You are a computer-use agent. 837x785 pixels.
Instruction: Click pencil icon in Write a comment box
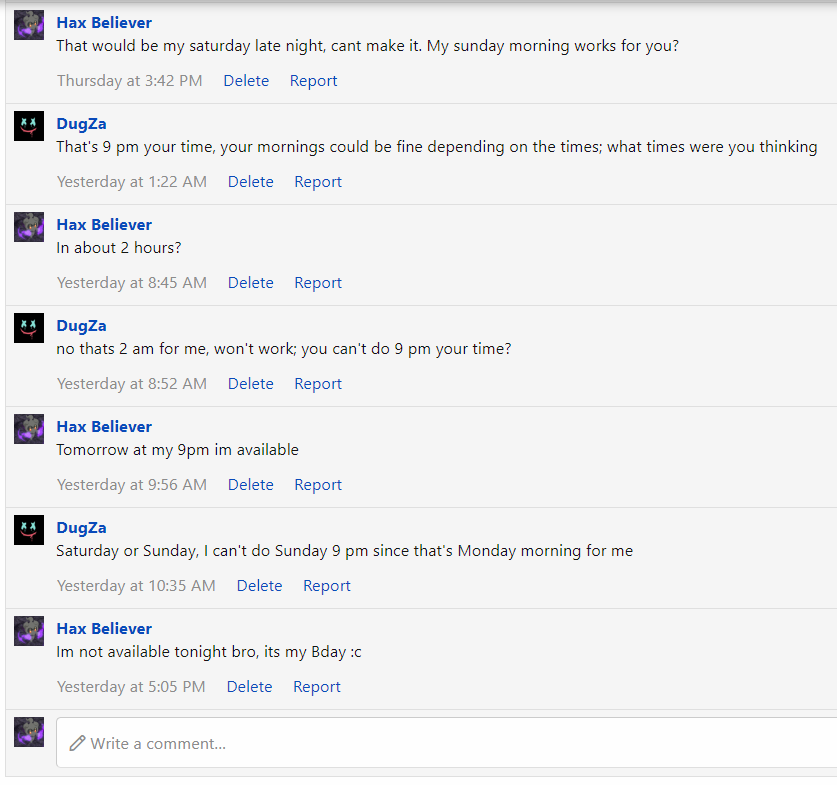click(77, 743)
